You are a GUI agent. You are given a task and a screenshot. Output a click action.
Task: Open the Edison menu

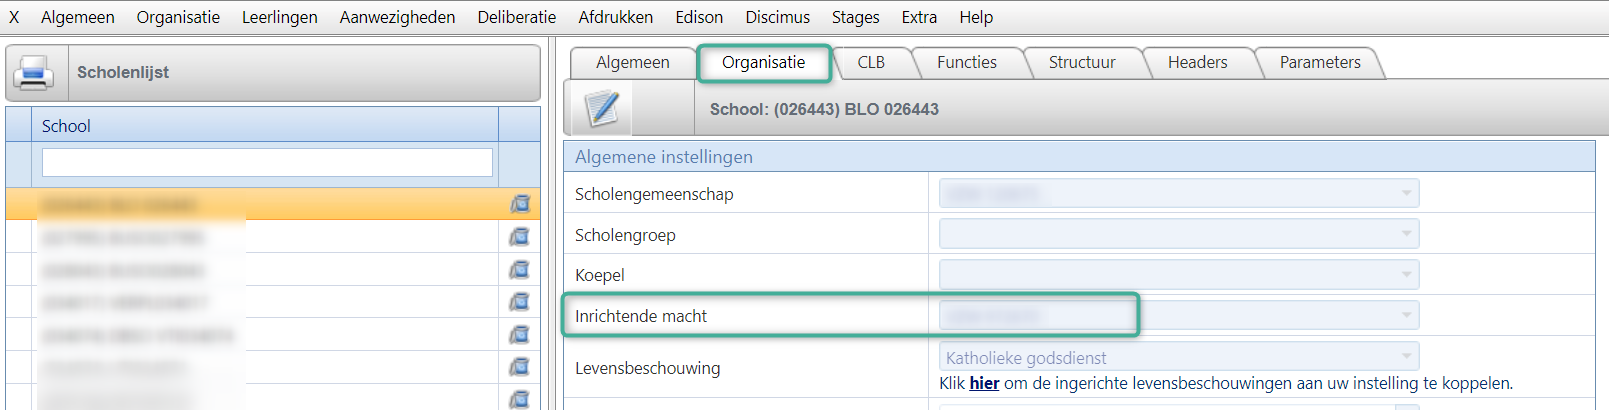pyautogui.click(x=699, y=17)
